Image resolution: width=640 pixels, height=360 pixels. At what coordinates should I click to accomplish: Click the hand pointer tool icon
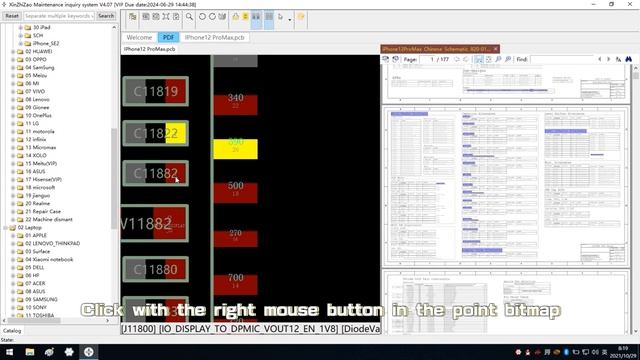(x=280, y=17)
